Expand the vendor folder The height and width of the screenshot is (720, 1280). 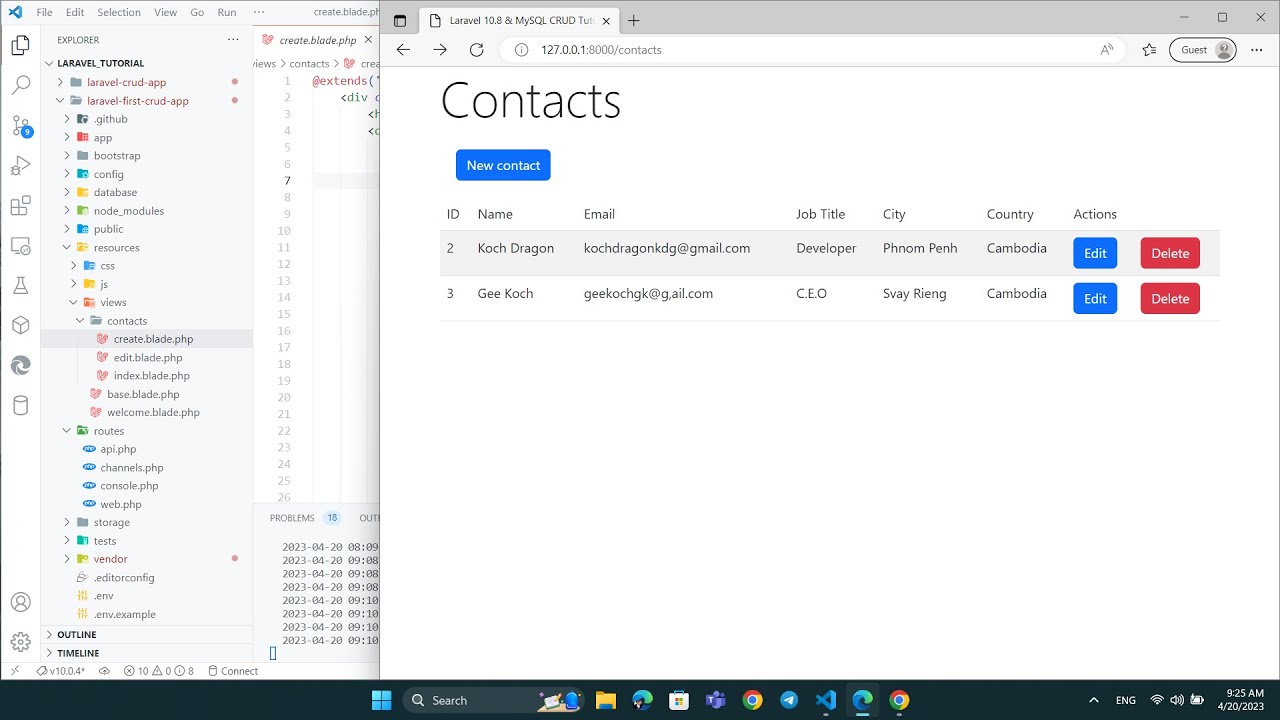point(110,559)
